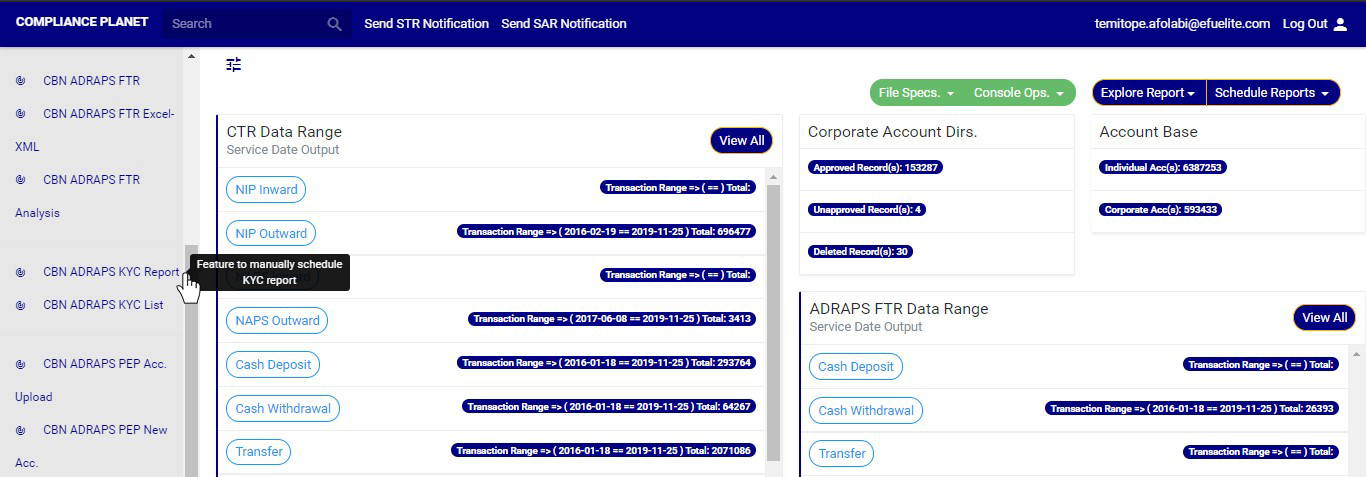Open Send SAR Notification

pyautogui.click(x=564, y=24)
